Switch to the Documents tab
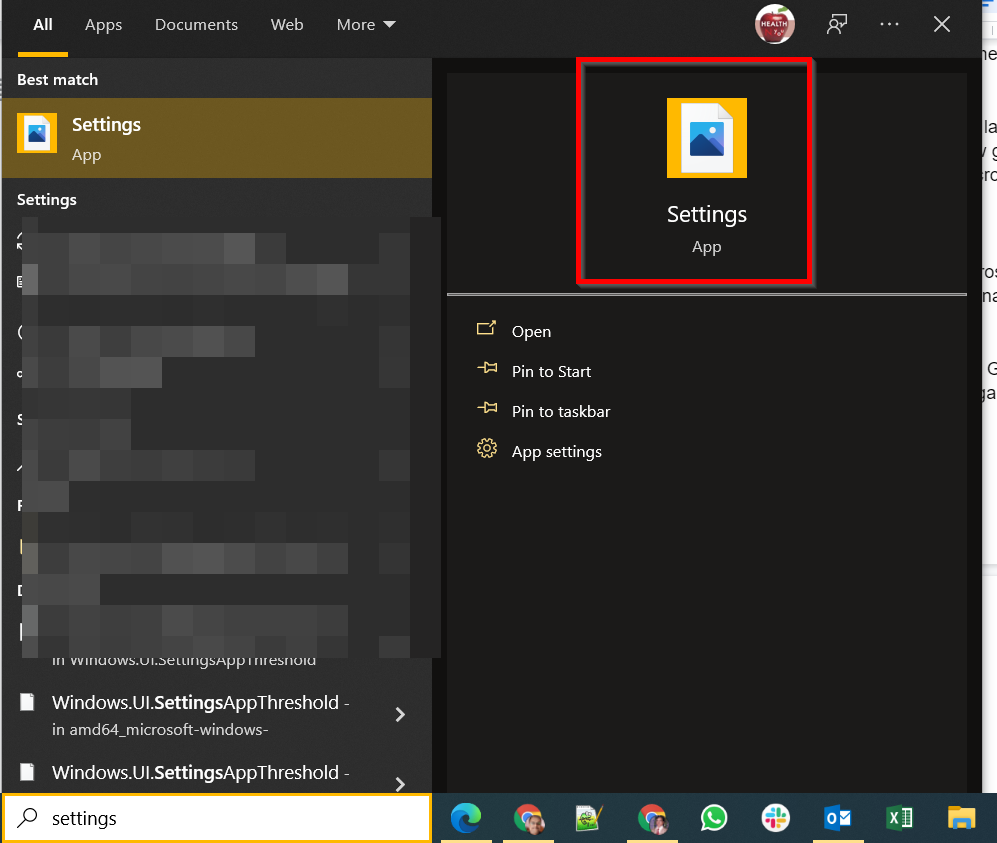The image size is (997, 843). point(196,25)
